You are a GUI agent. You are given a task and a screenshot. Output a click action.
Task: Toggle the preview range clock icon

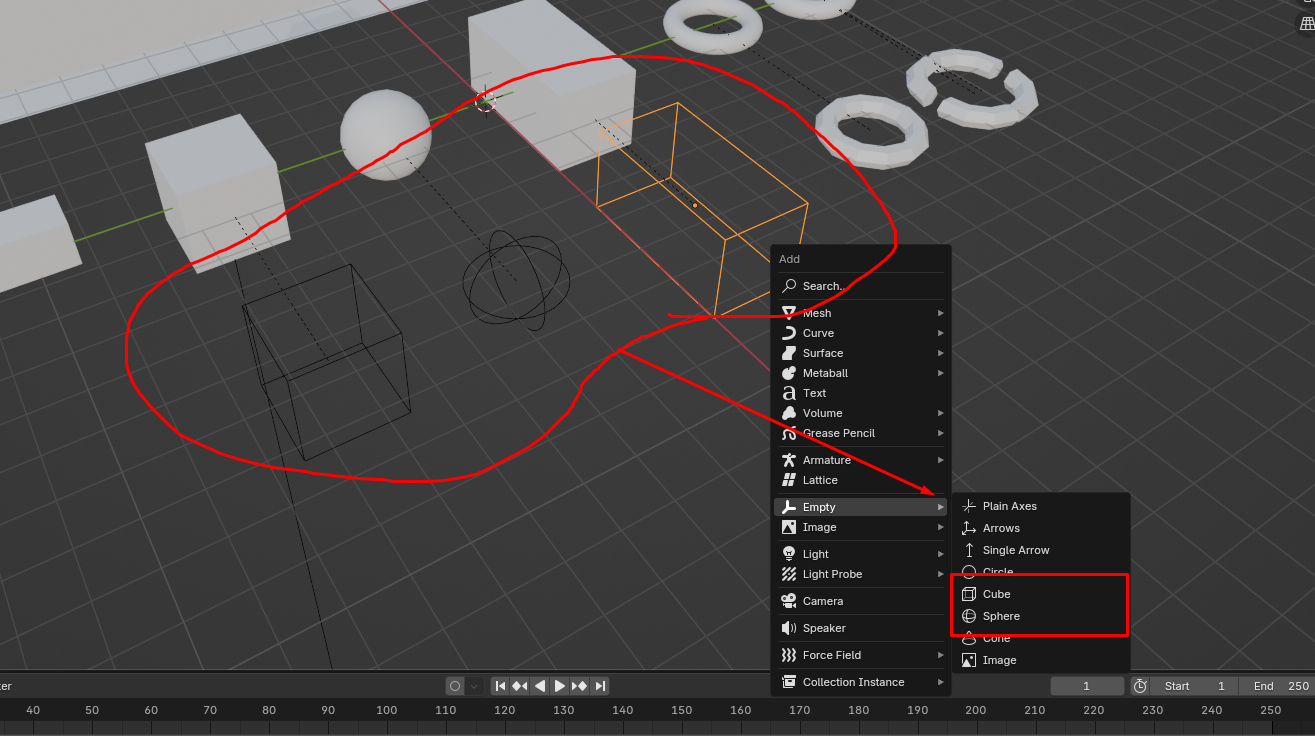[1140, 686]
